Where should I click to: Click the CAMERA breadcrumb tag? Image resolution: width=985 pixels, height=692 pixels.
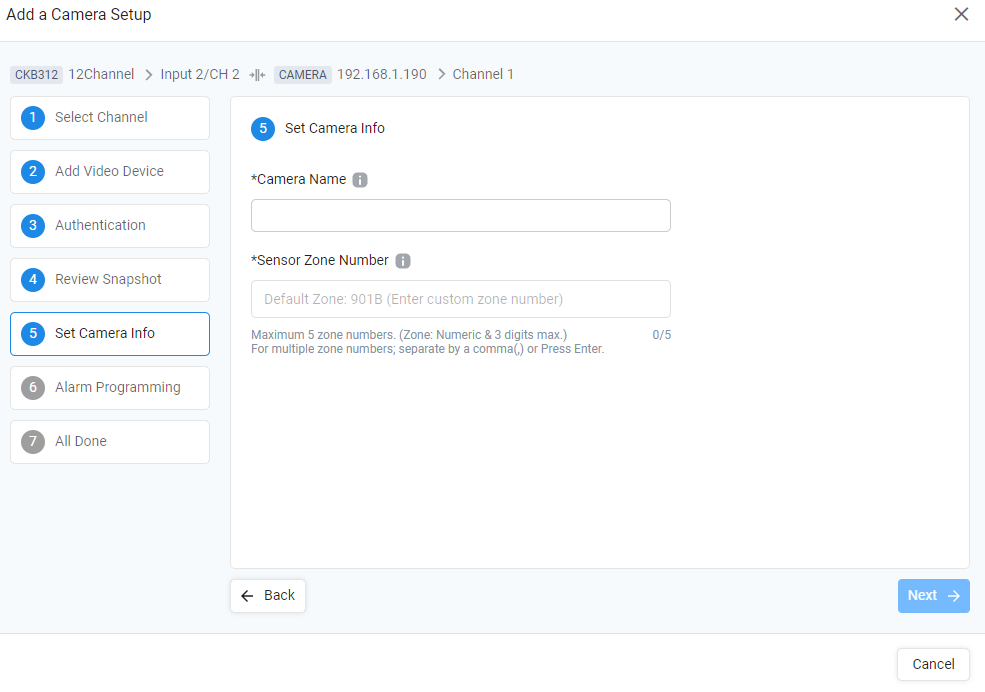[302, 75]
